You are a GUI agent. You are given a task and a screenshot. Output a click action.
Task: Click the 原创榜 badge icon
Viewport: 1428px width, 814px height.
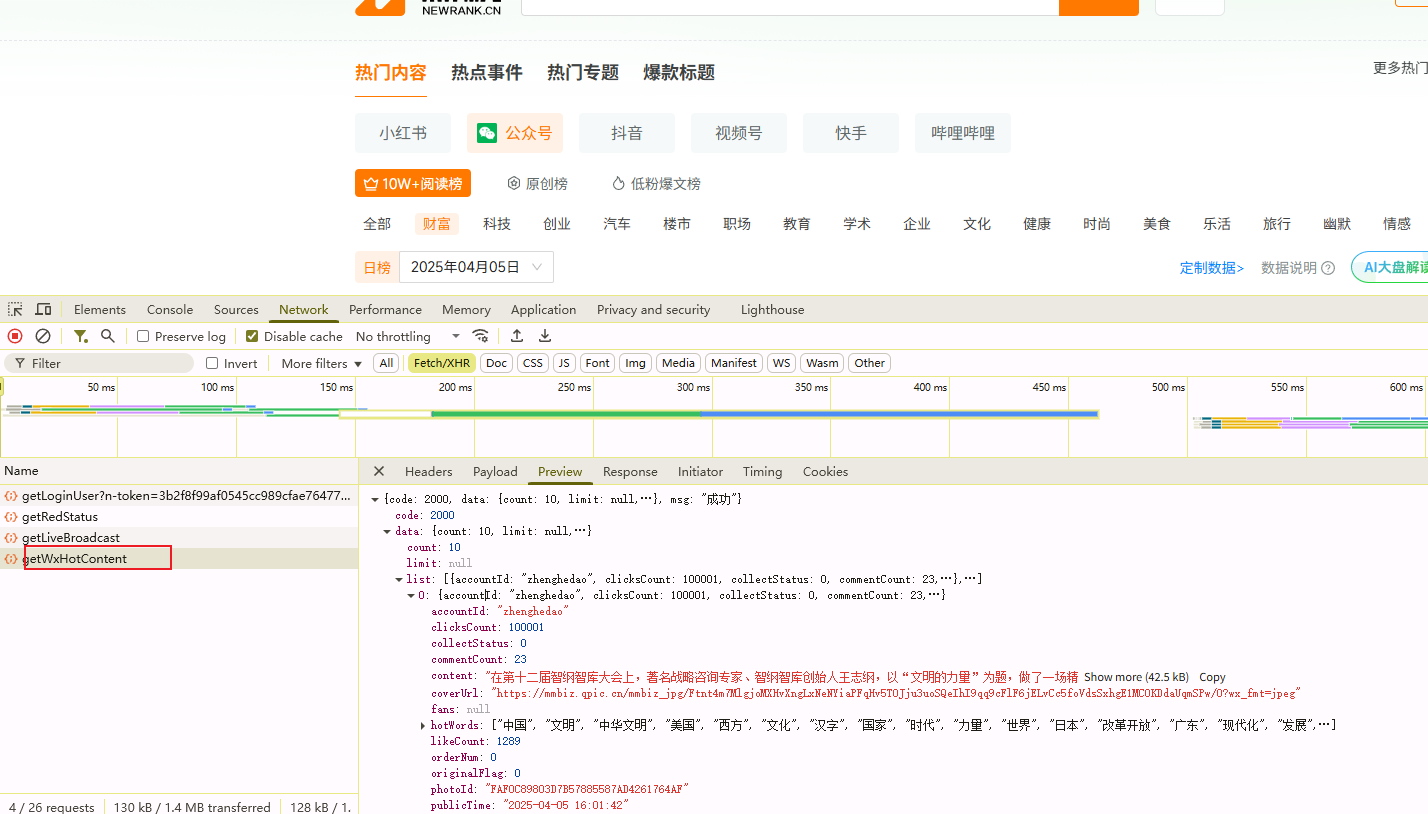point(514,183)
